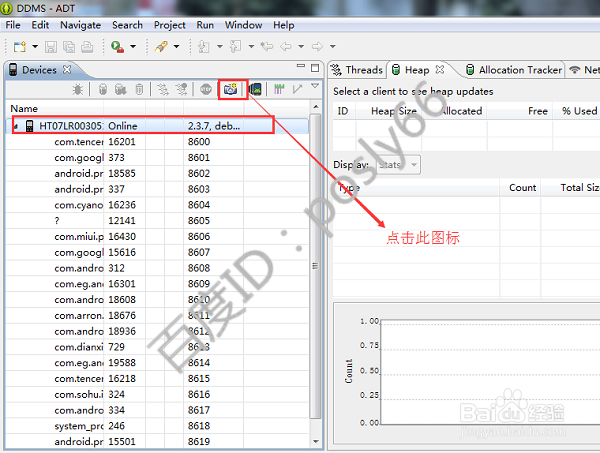Open the Next Annotation dropdown arrow
Viewport: 600px width, 453px height.
click(x=220, y=47)
